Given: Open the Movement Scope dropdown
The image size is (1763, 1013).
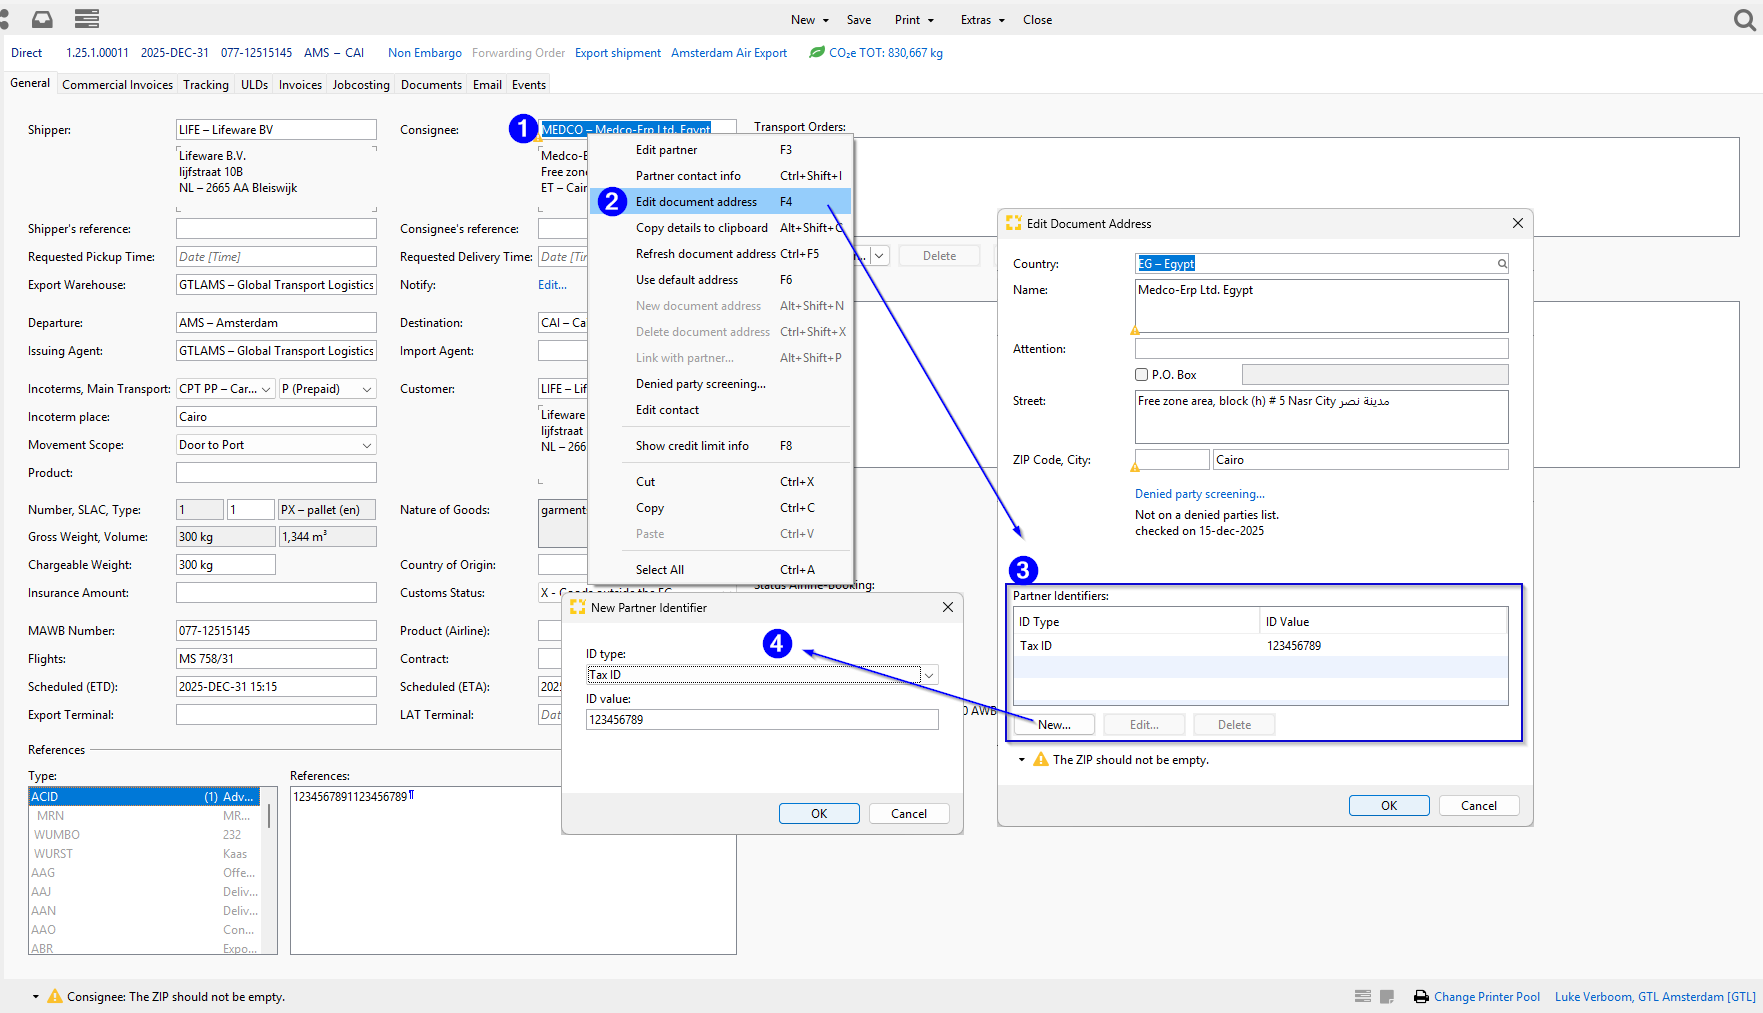Looking at the screenshot, I should (367, 445).
